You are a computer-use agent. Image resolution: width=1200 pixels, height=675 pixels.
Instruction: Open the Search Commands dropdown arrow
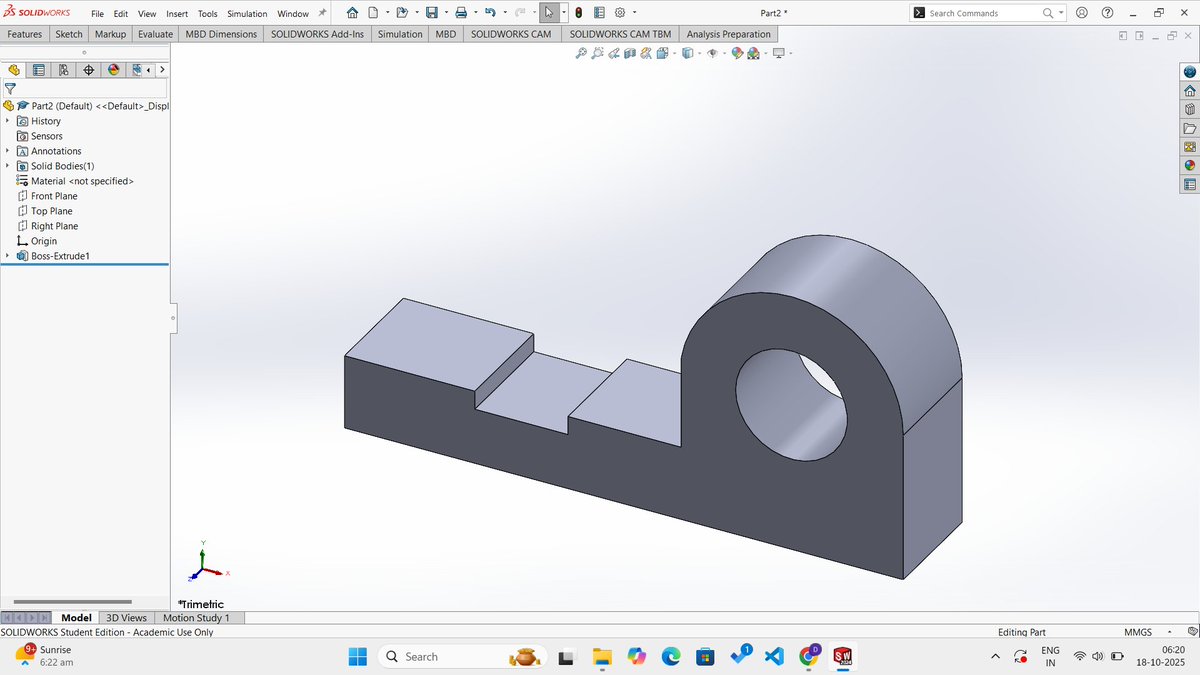[x=1061, y=13]
